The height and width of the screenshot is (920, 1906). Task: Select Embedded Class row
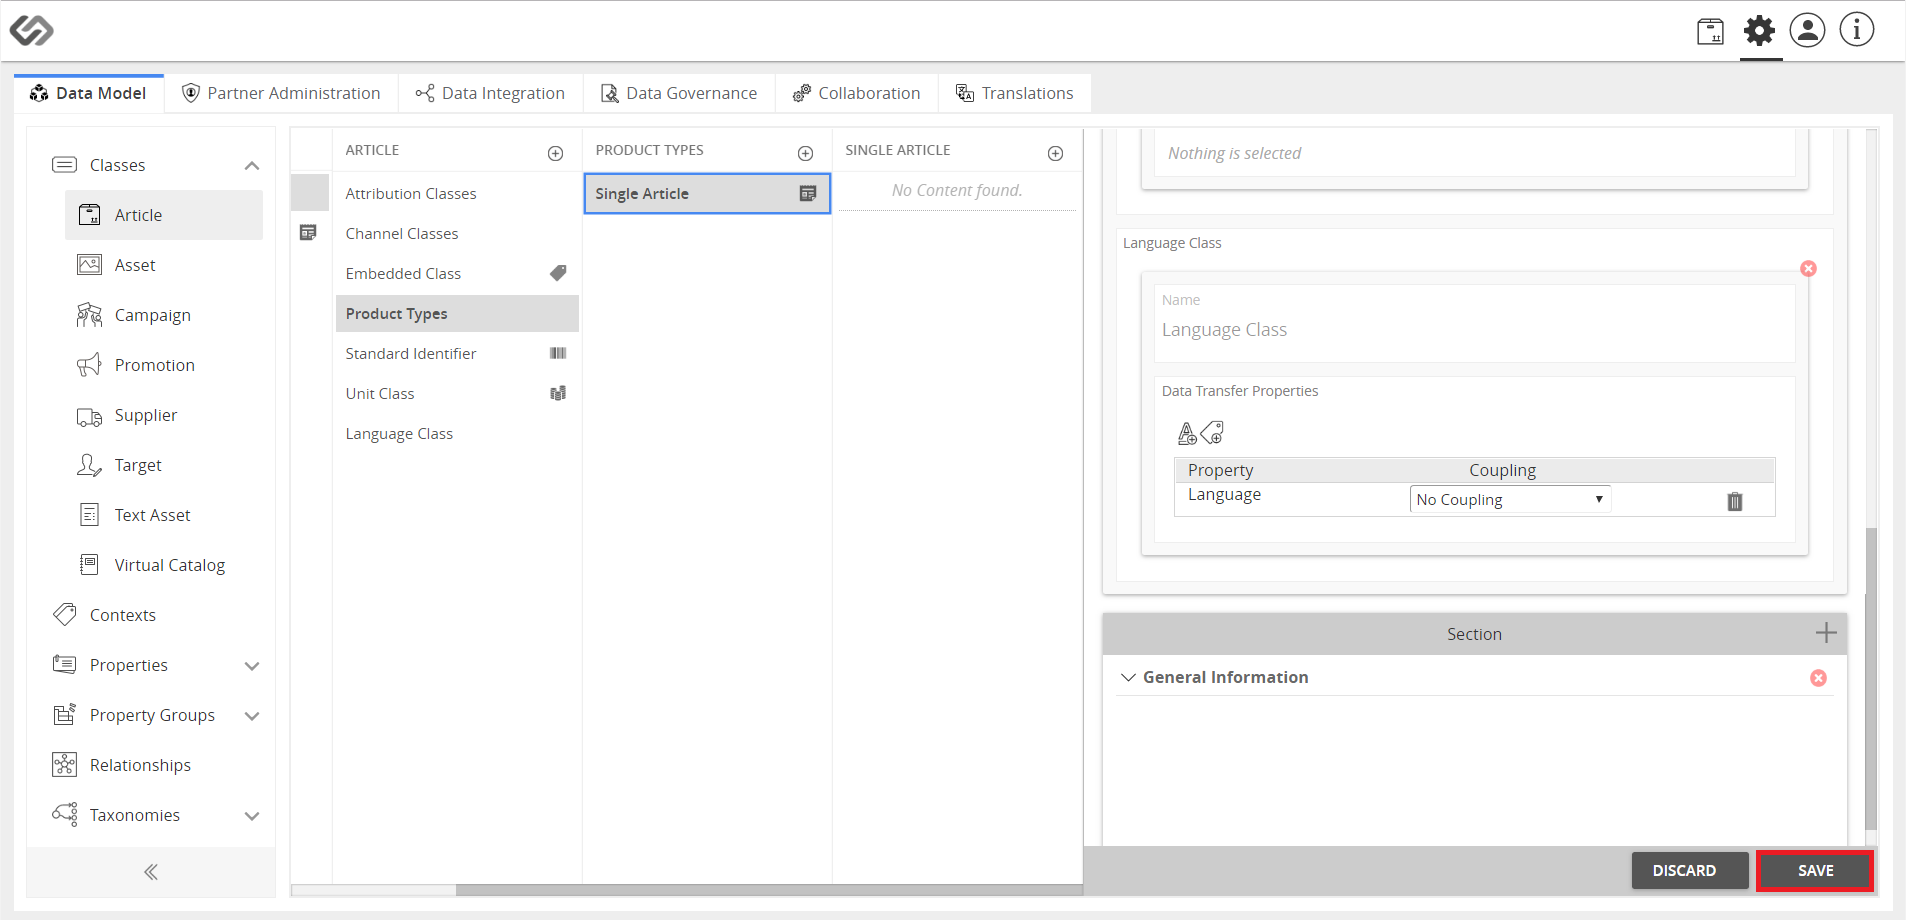click(x=457, y=273)
